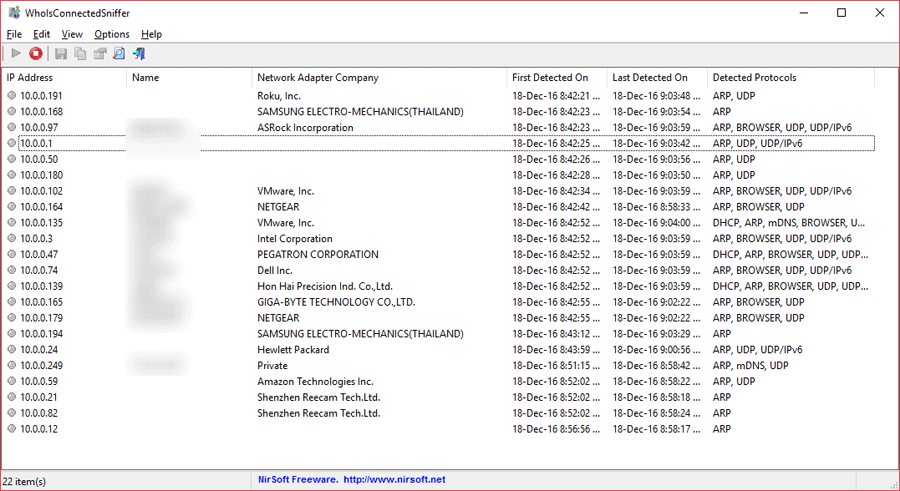The height and width of the screenshot is (491, 900).
Task: Open the Options menu
Action: point(112,34)
